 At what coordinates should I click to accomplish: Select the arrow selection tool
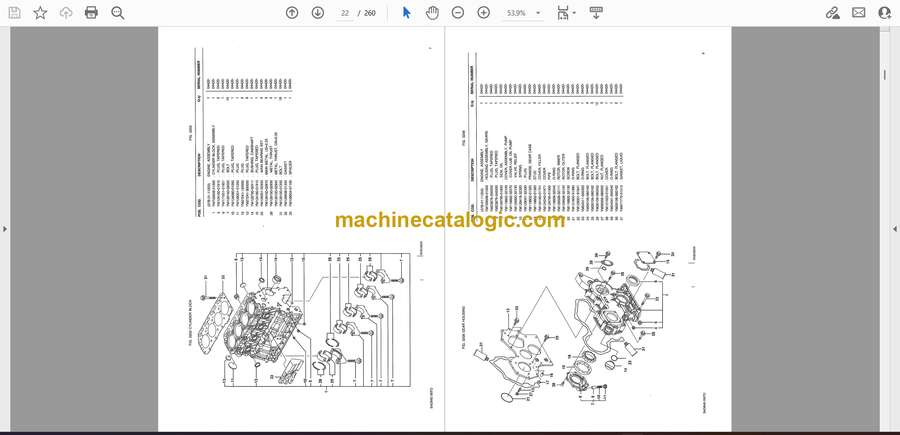click(x=406, y=13)
